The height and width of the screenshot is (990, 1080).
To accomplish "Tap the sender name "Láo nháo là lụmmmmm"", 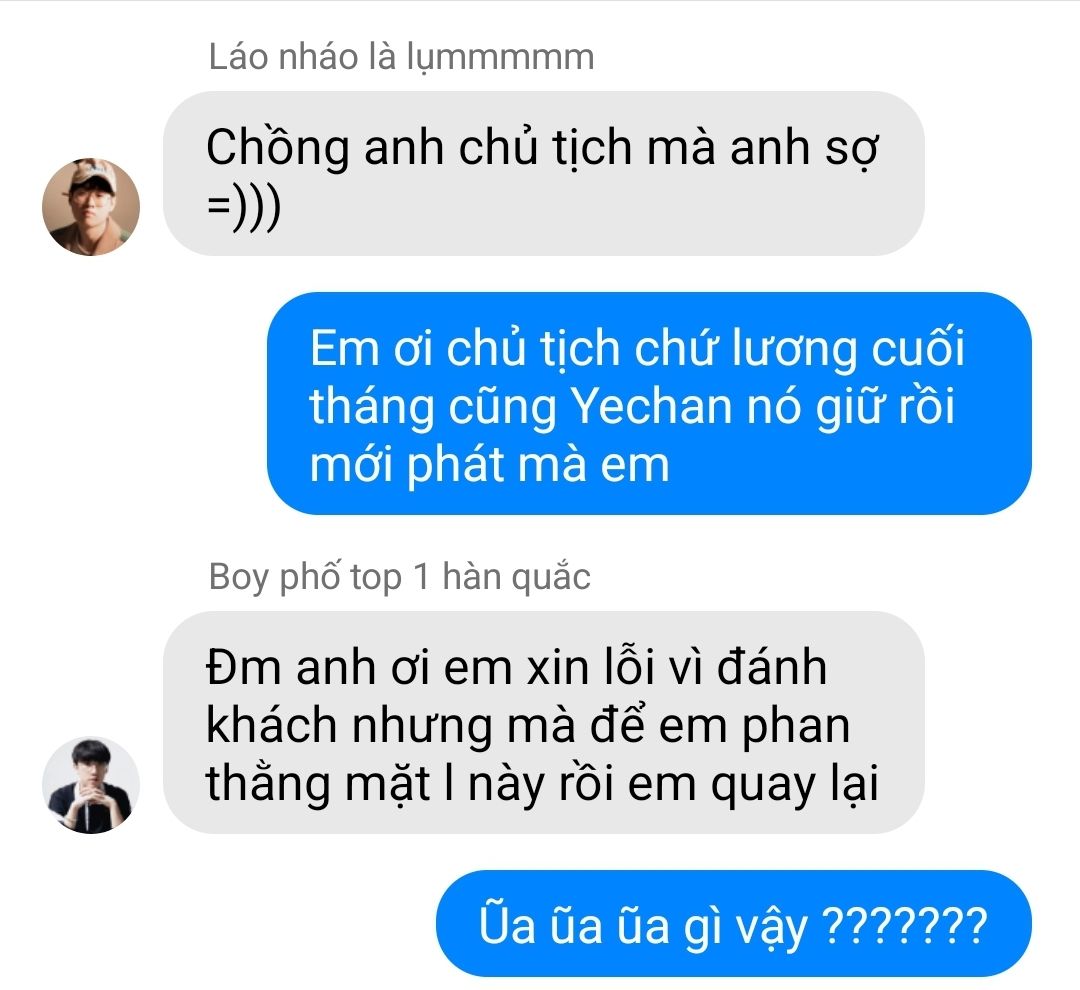I will pos(401,56).
